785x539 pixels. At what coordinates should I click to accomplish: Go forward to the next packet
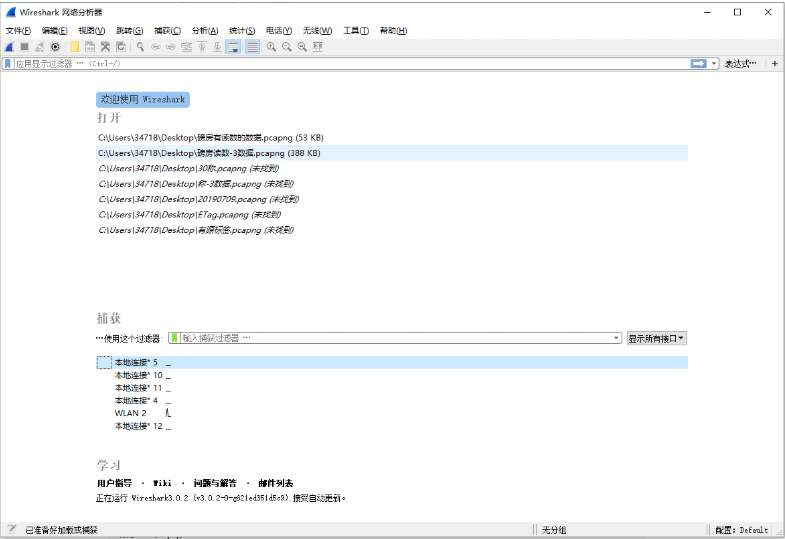click(171, 47)
